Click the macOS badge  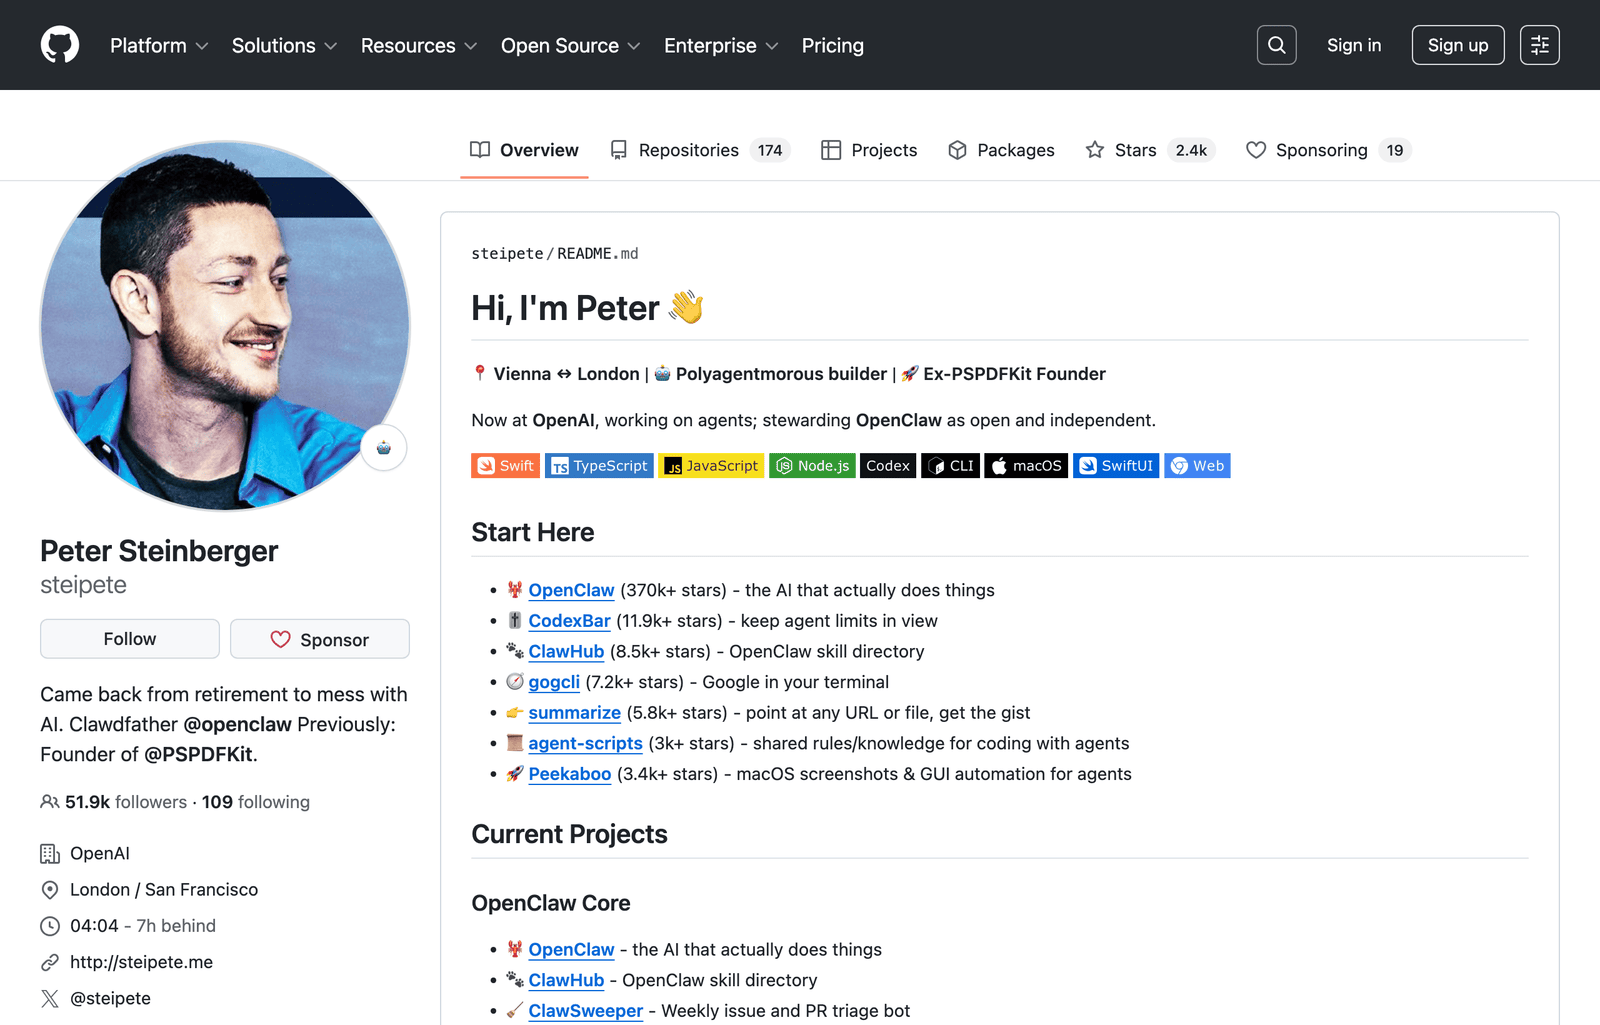pos(1026,466)
